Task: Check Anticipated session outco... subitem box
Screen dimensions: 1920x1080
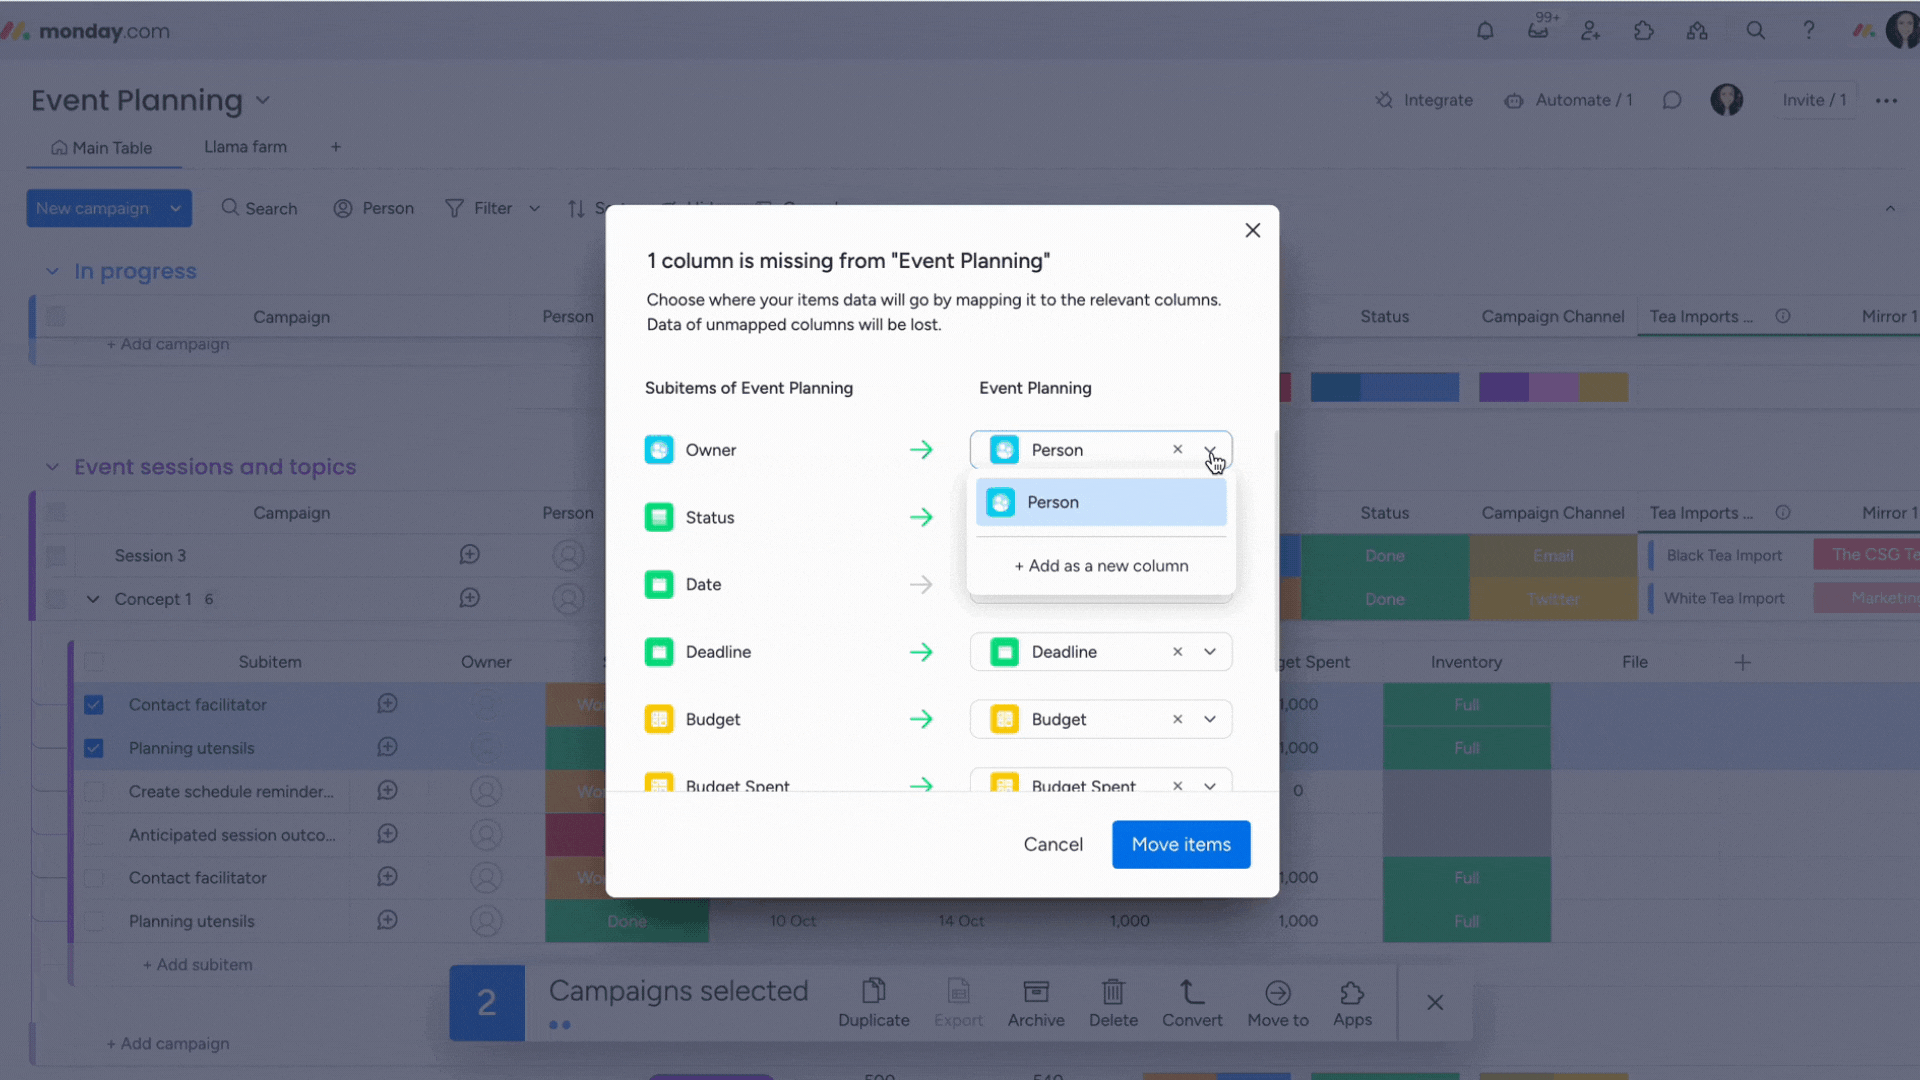Action: point(94,835)
